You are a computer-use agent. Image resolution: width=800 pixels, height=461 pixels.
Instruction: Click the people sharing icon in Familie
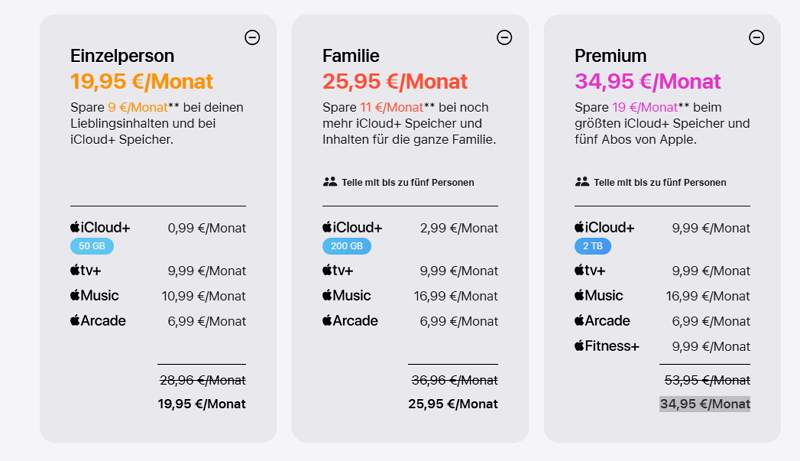pyautogui.click(x=330, y=182)
